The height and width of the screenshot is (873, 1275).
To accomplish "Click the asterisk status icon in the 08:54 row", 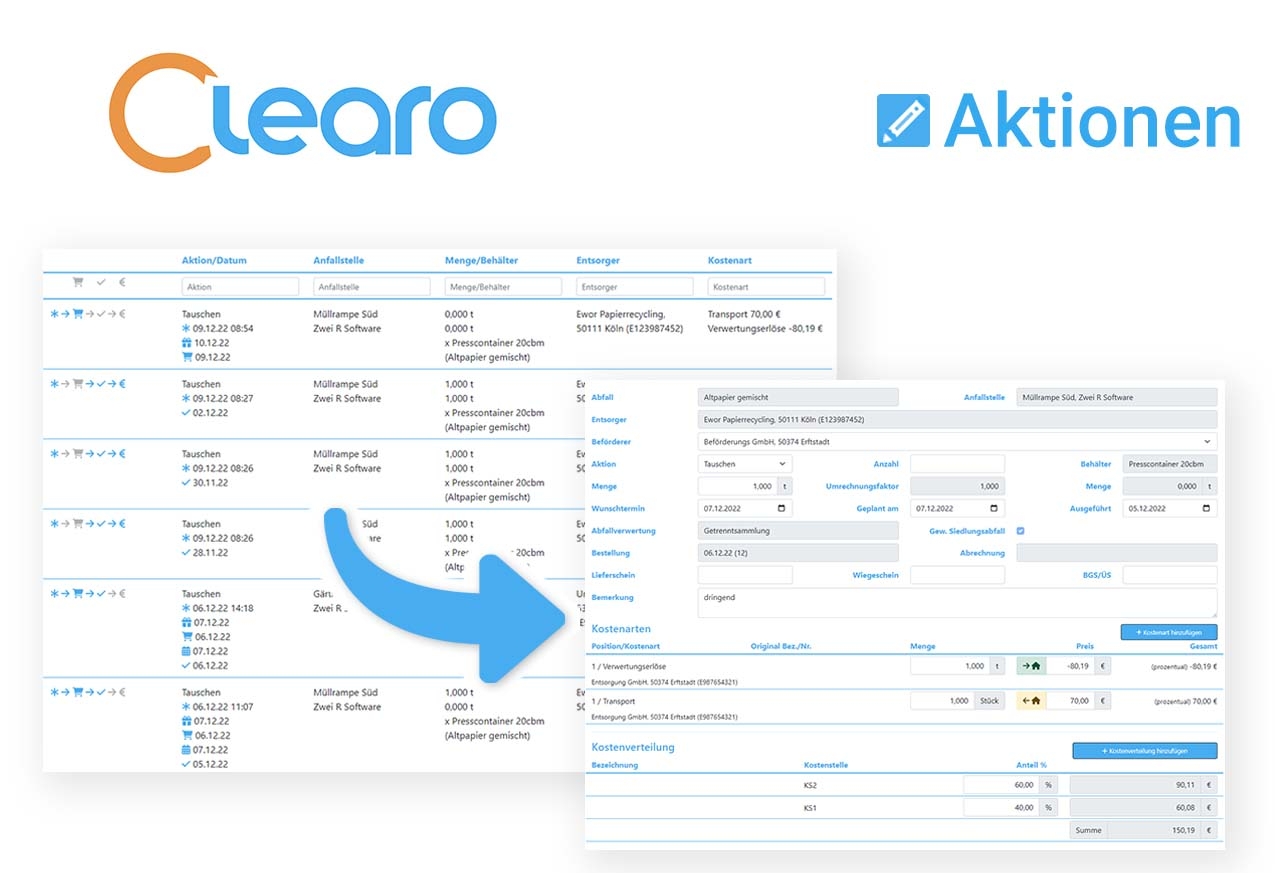I will click(x=54, y=314).
